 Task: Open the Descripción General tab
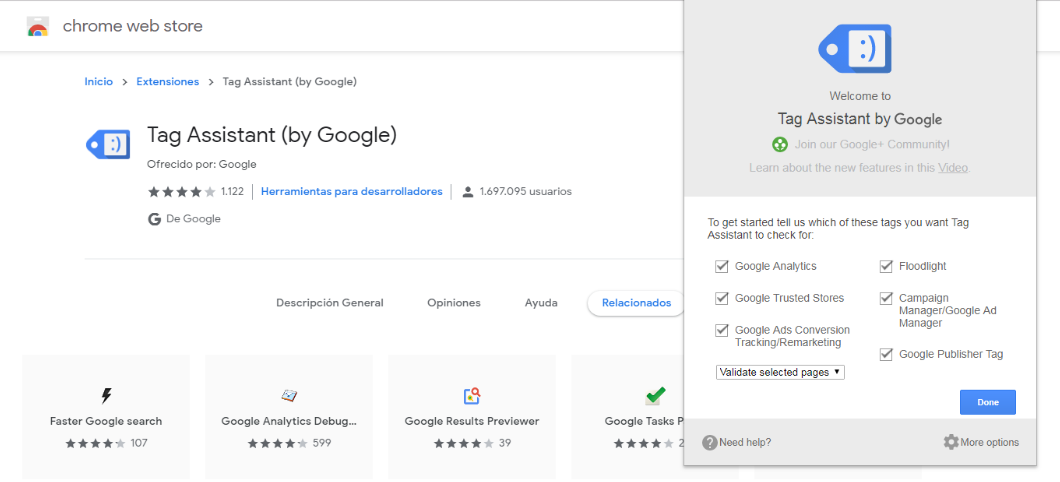(329, 303)
